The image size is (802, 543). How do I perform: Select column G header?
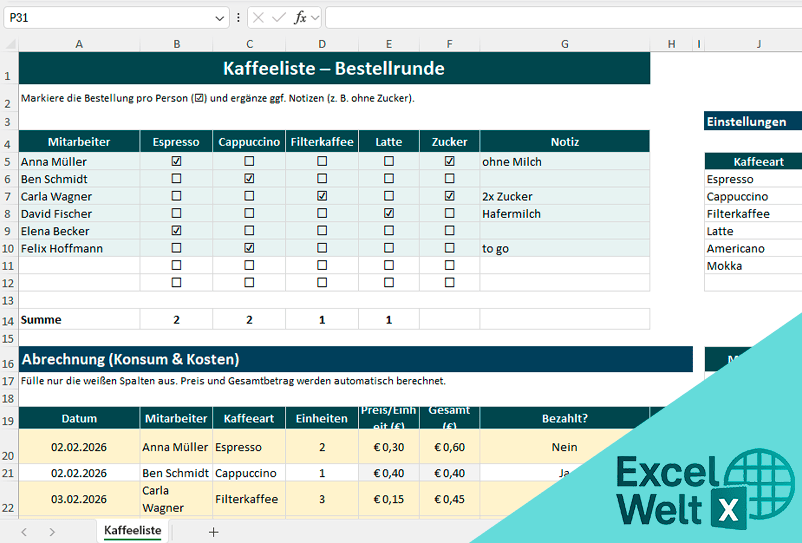point(565,44)
